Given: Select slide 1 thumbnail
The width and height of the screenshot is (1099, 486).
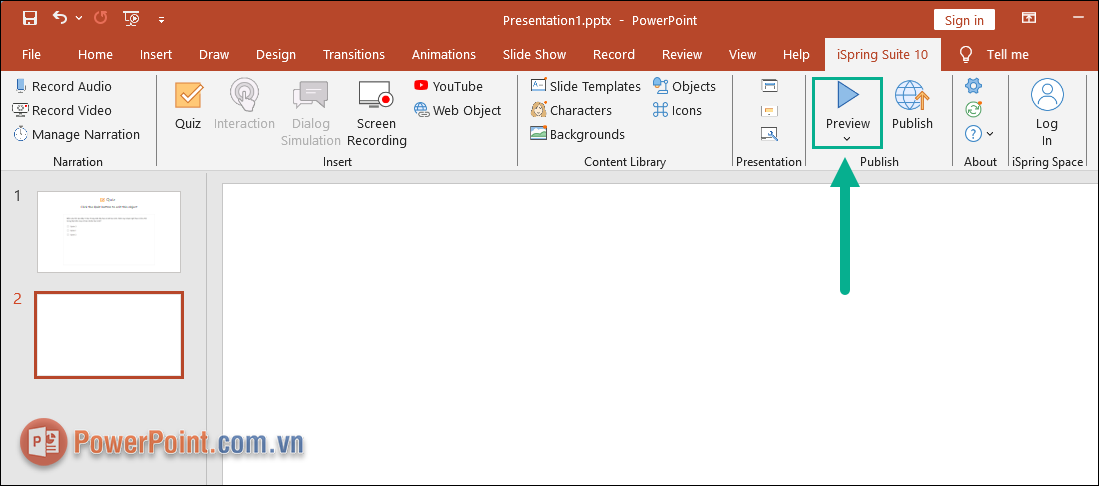Looking at the screenshot, I should [x=109, y=231].
